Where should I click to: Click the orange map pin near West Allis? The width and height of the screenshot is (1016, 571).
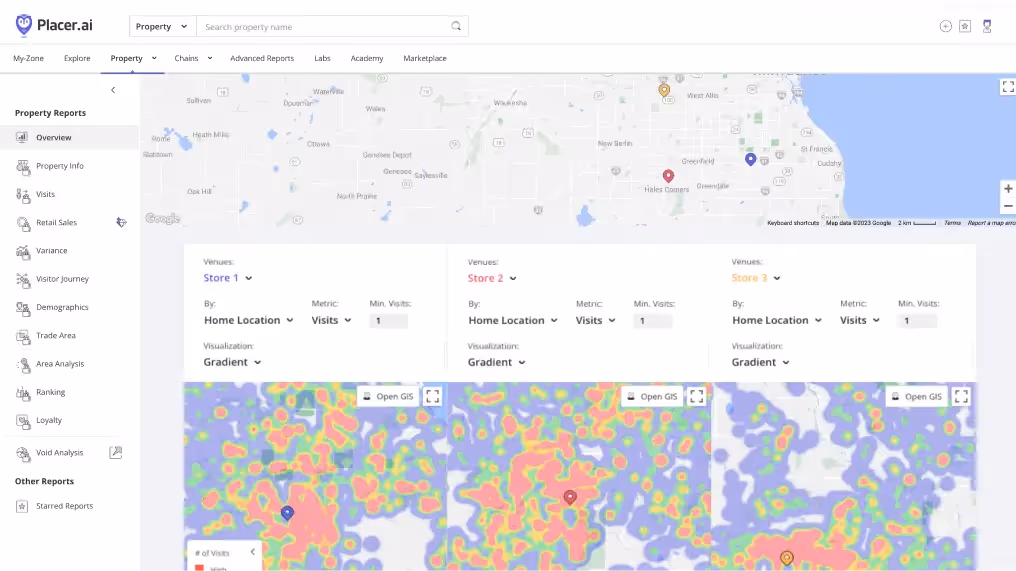(x=664, y=90)
